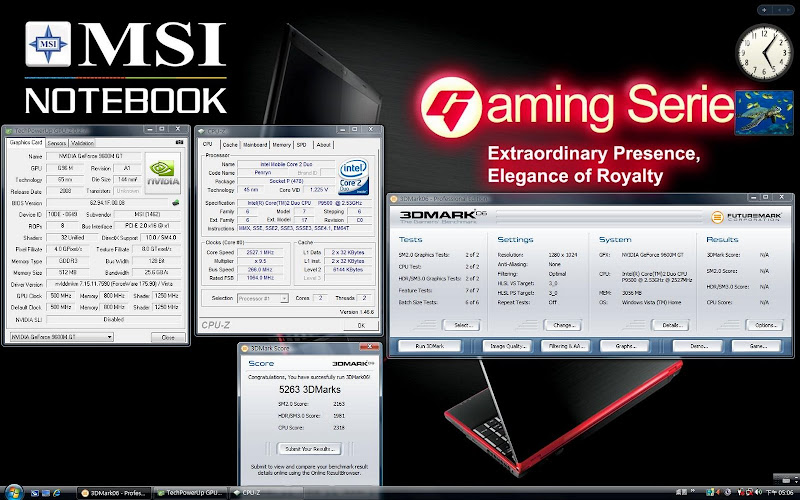Click the OS value Windows Vista Home
The height and width of the screenshot is (500, 800).
(x=652, y=303)
